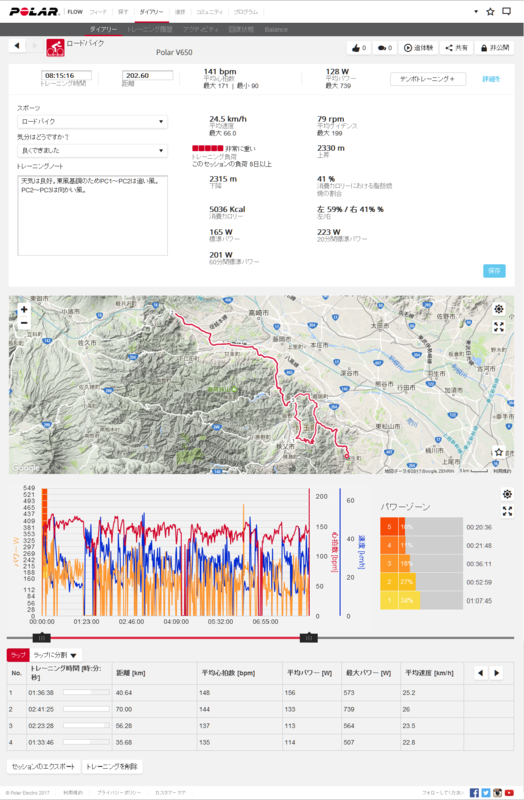This screenshot has width=524, height=800.
Task: Open the YouTube icon in footer
Action: click(509, 792)
